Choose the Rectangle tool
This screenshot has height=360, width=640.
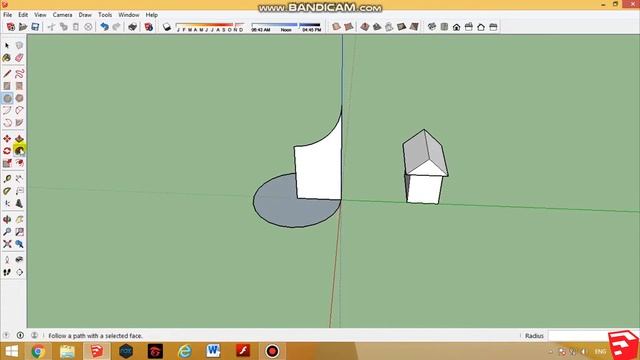coord(7,86)
